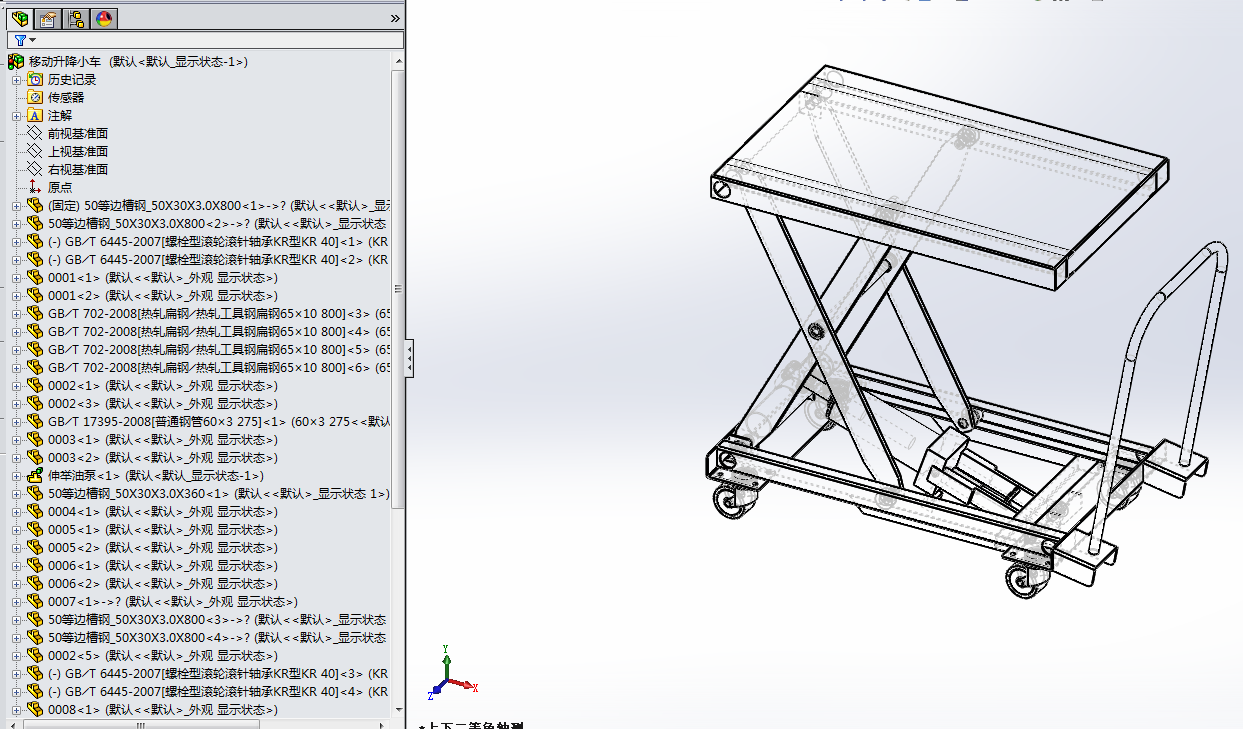Image resolution: width=1243 pixels, height=729 pixels.
Task: Select the 注解 annotations icon
Action: click(x=35, y=116)
